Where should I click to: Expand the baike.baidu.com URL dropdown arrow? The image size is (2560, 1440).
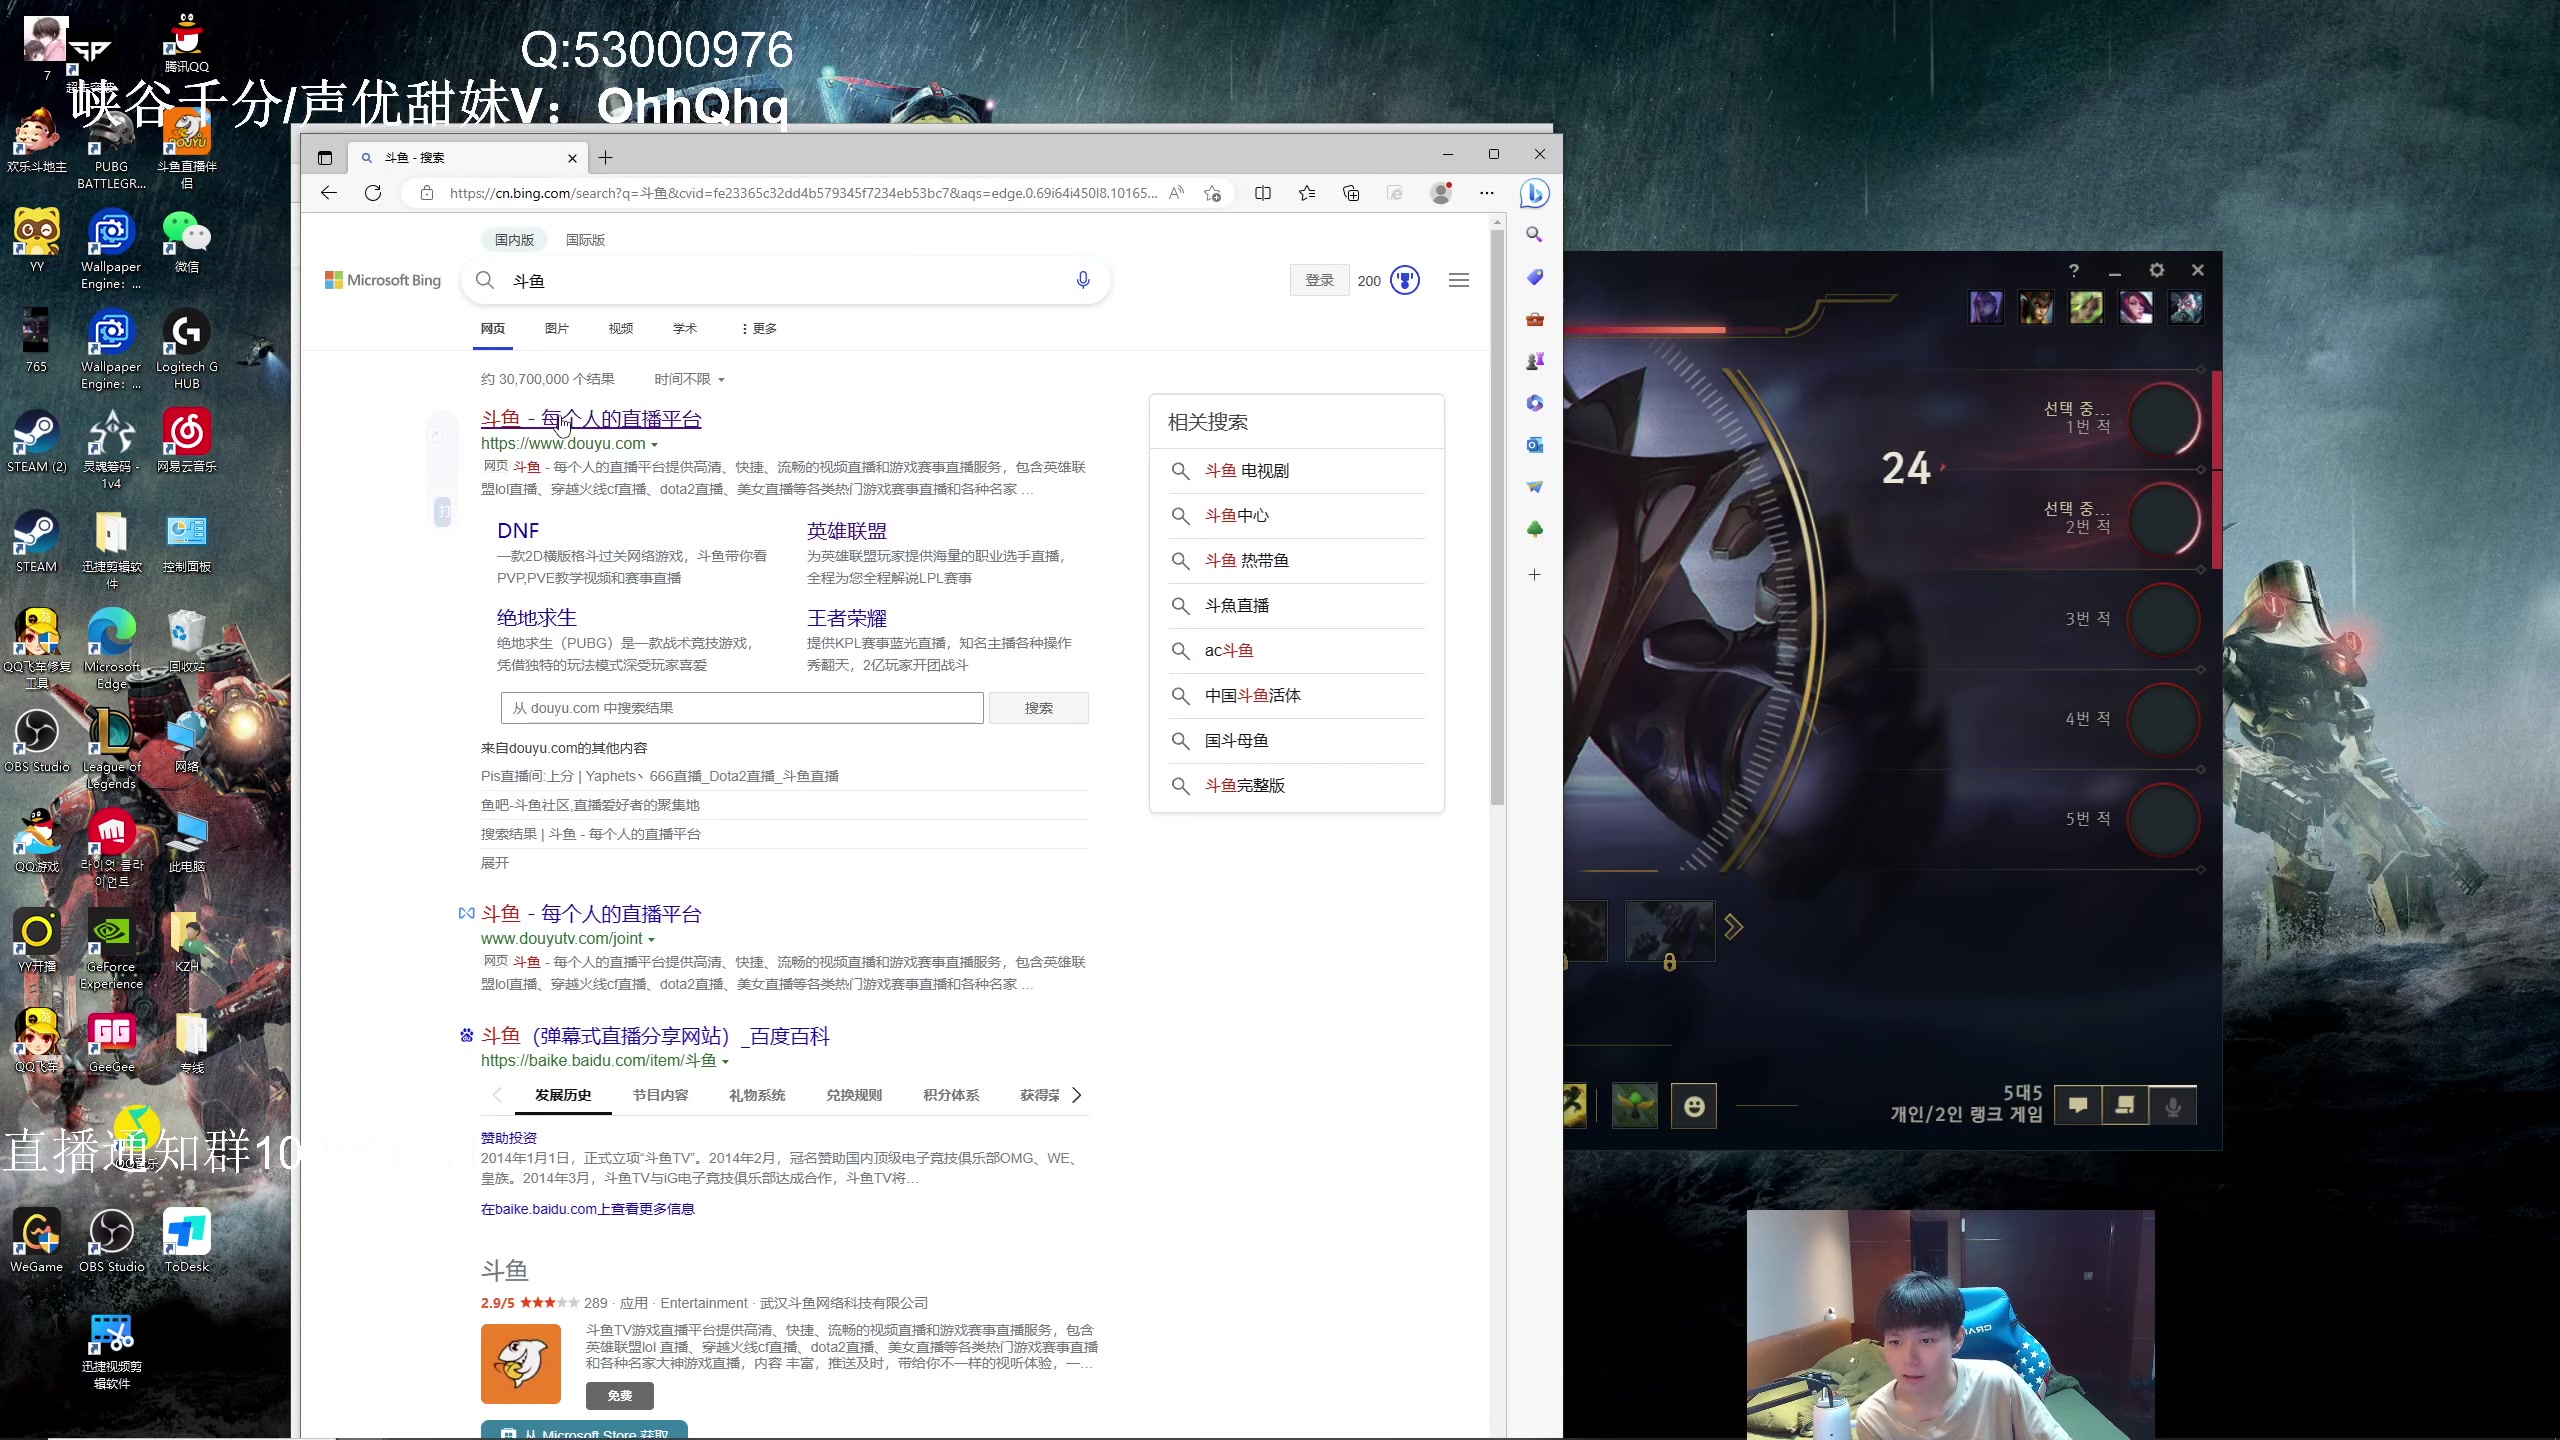click(x=726, y=1062)
